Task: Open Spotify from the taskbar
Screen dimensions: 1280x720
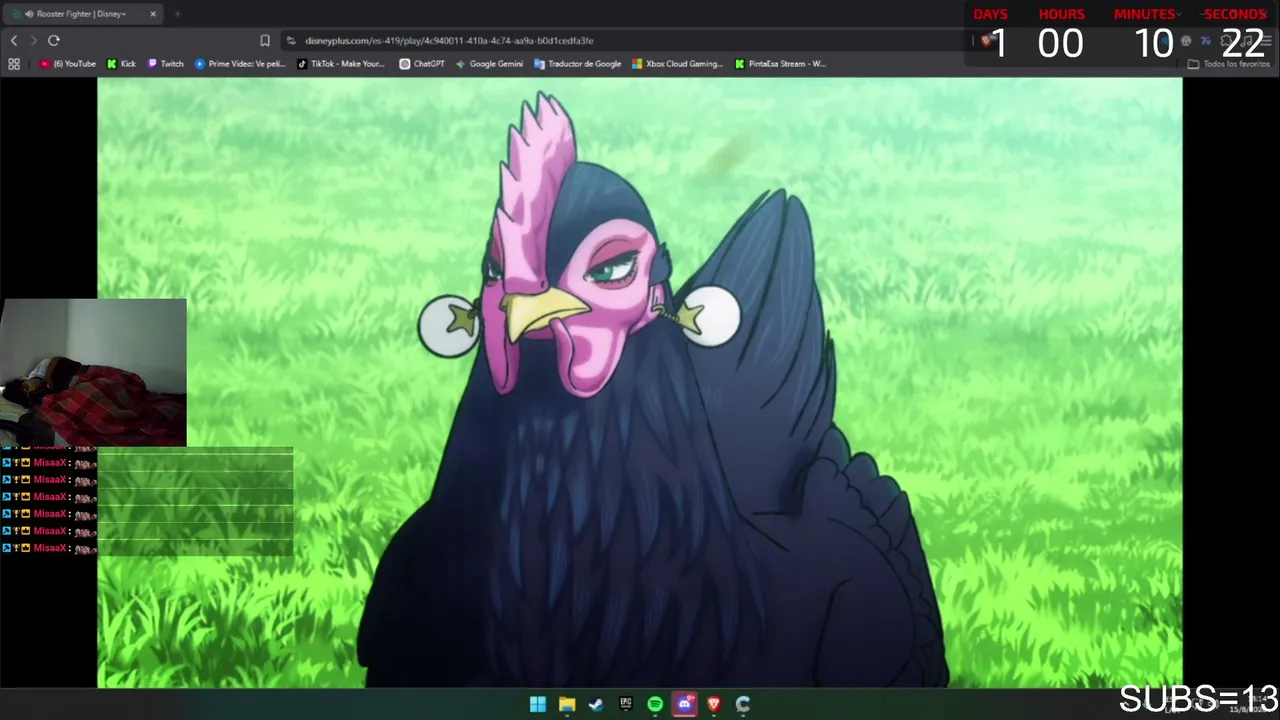Action: (x=655, y=704)
